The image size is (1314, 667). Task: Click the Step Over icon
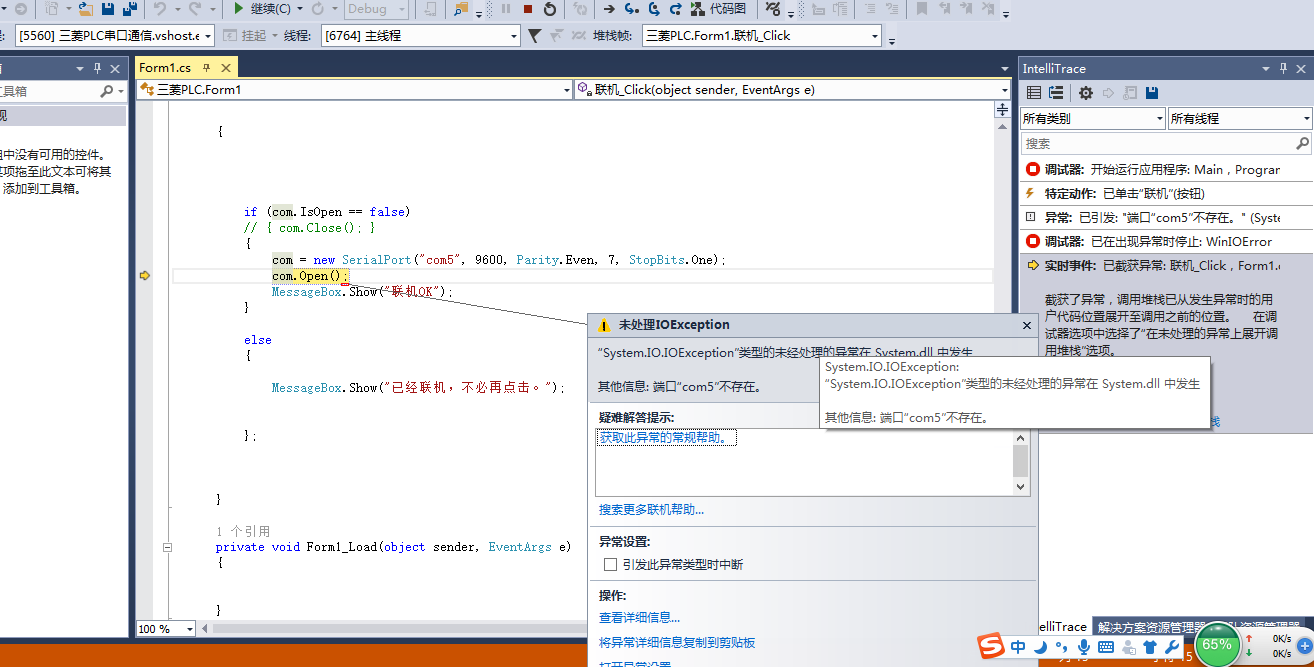pos(654,9)
